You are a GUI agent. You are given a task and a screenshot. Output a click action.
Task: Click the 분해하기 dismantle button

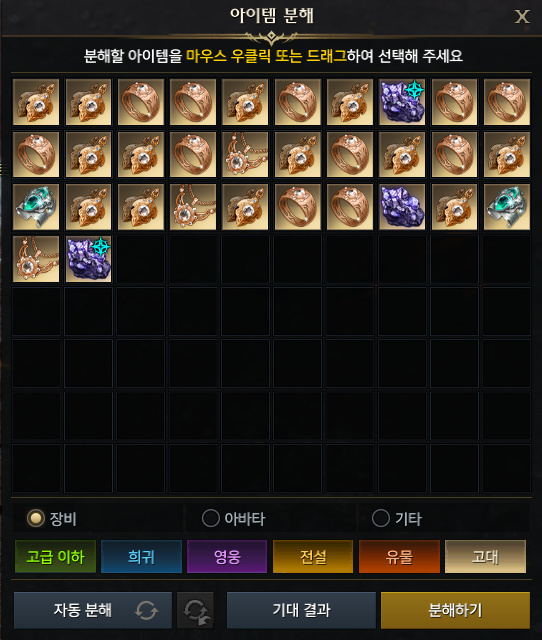pos(455,610)
